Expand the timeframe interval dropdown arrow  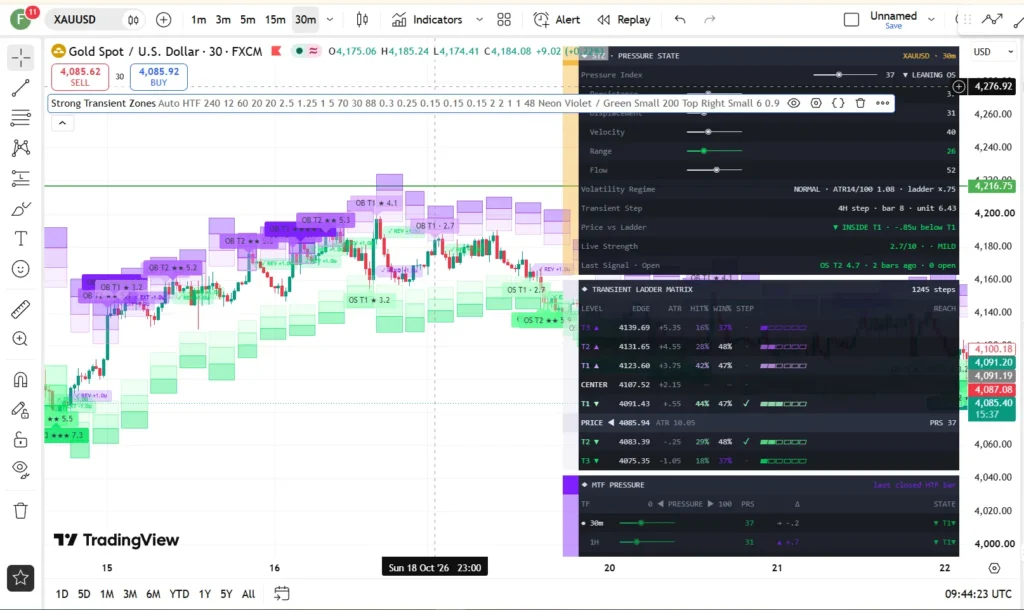pyautogui.click(x=330, y=20)
